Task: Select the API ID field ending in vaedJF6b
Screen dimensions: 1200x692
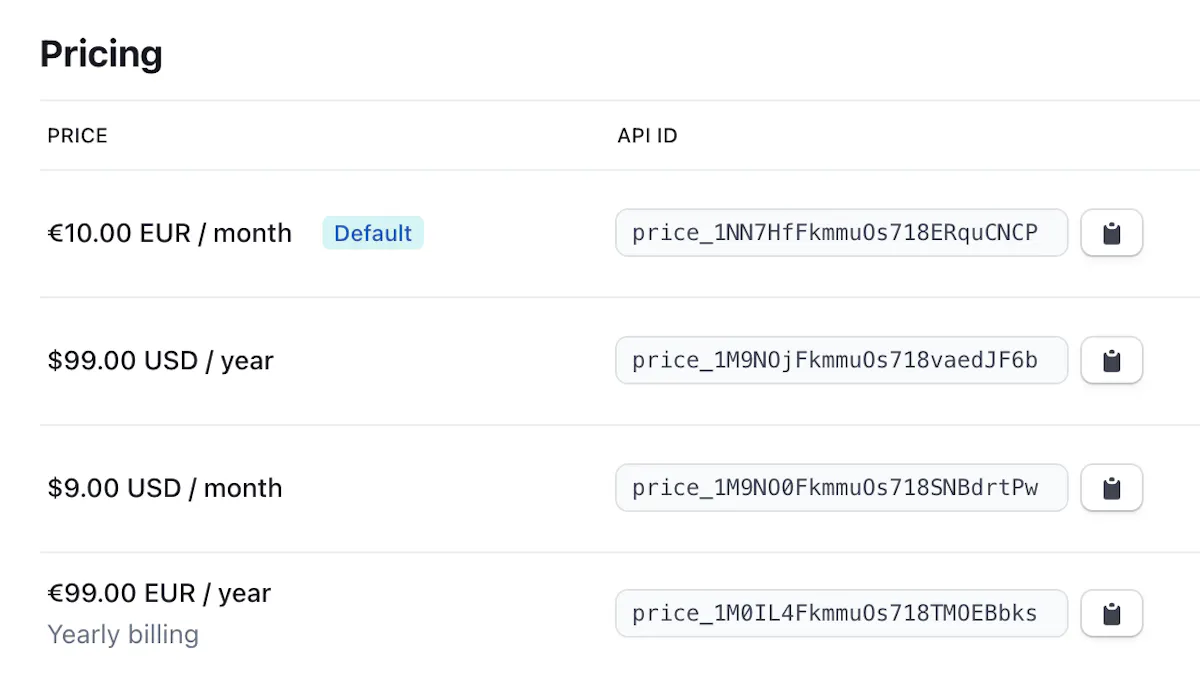Action: [x=841, y=360]
